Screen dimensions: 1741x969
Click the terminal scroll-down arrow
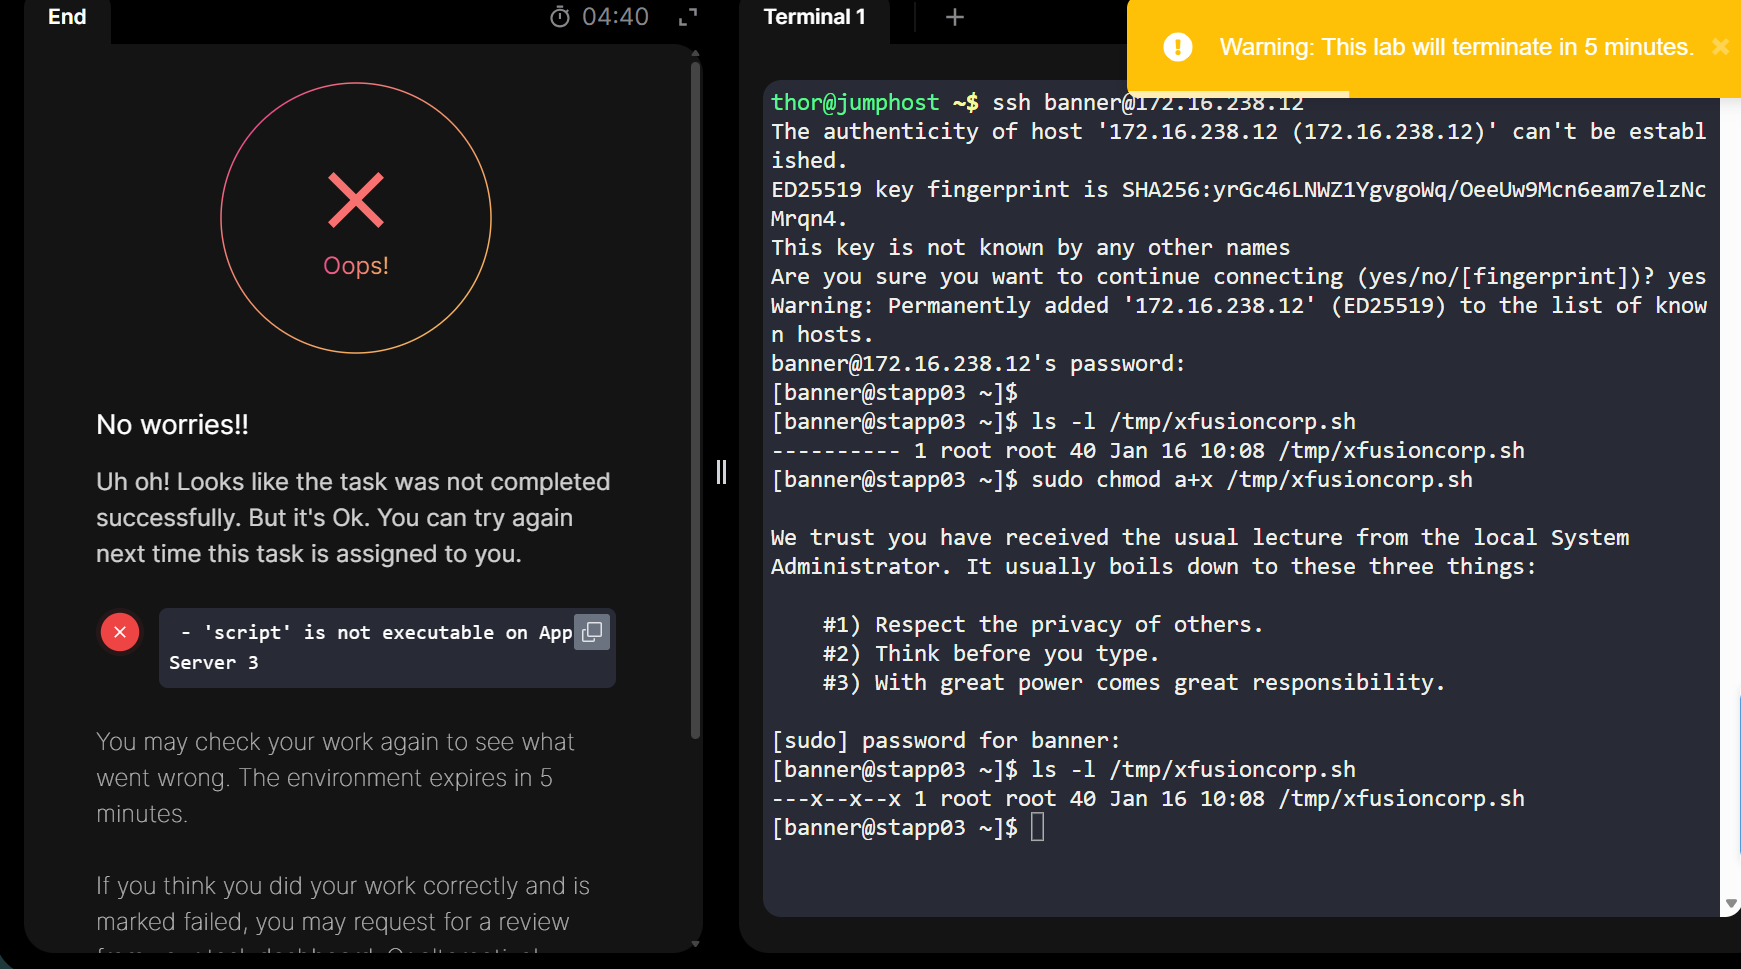(1731, 904)
